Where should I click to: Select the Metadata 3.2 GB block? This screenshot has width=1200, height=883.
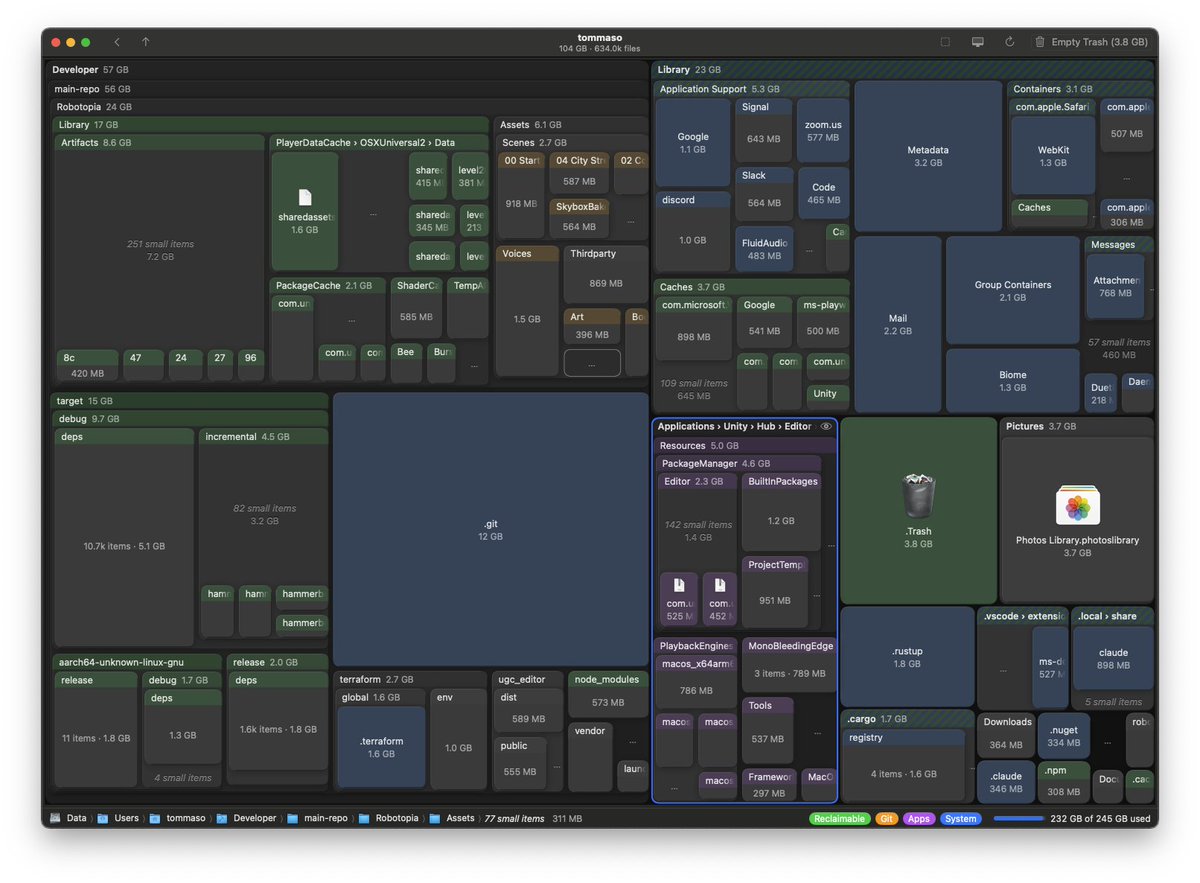(x=928, y=156)
